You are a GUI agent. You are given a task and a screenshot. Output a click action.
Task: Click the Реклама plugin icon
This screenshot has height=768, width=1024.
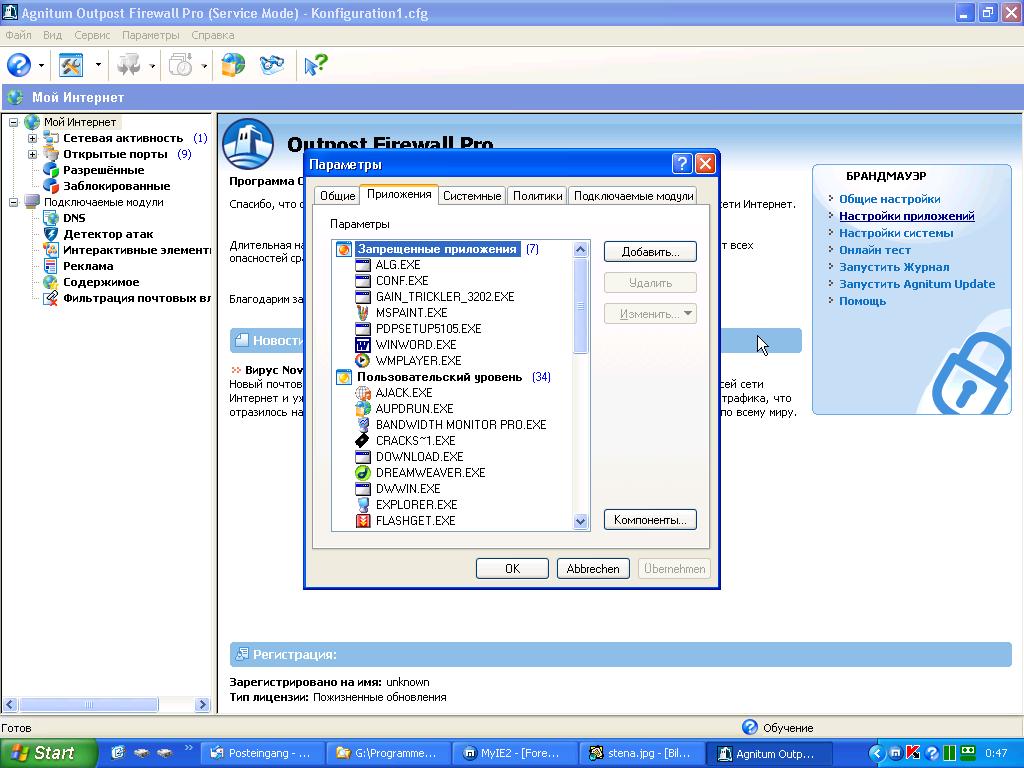[51, 266]
